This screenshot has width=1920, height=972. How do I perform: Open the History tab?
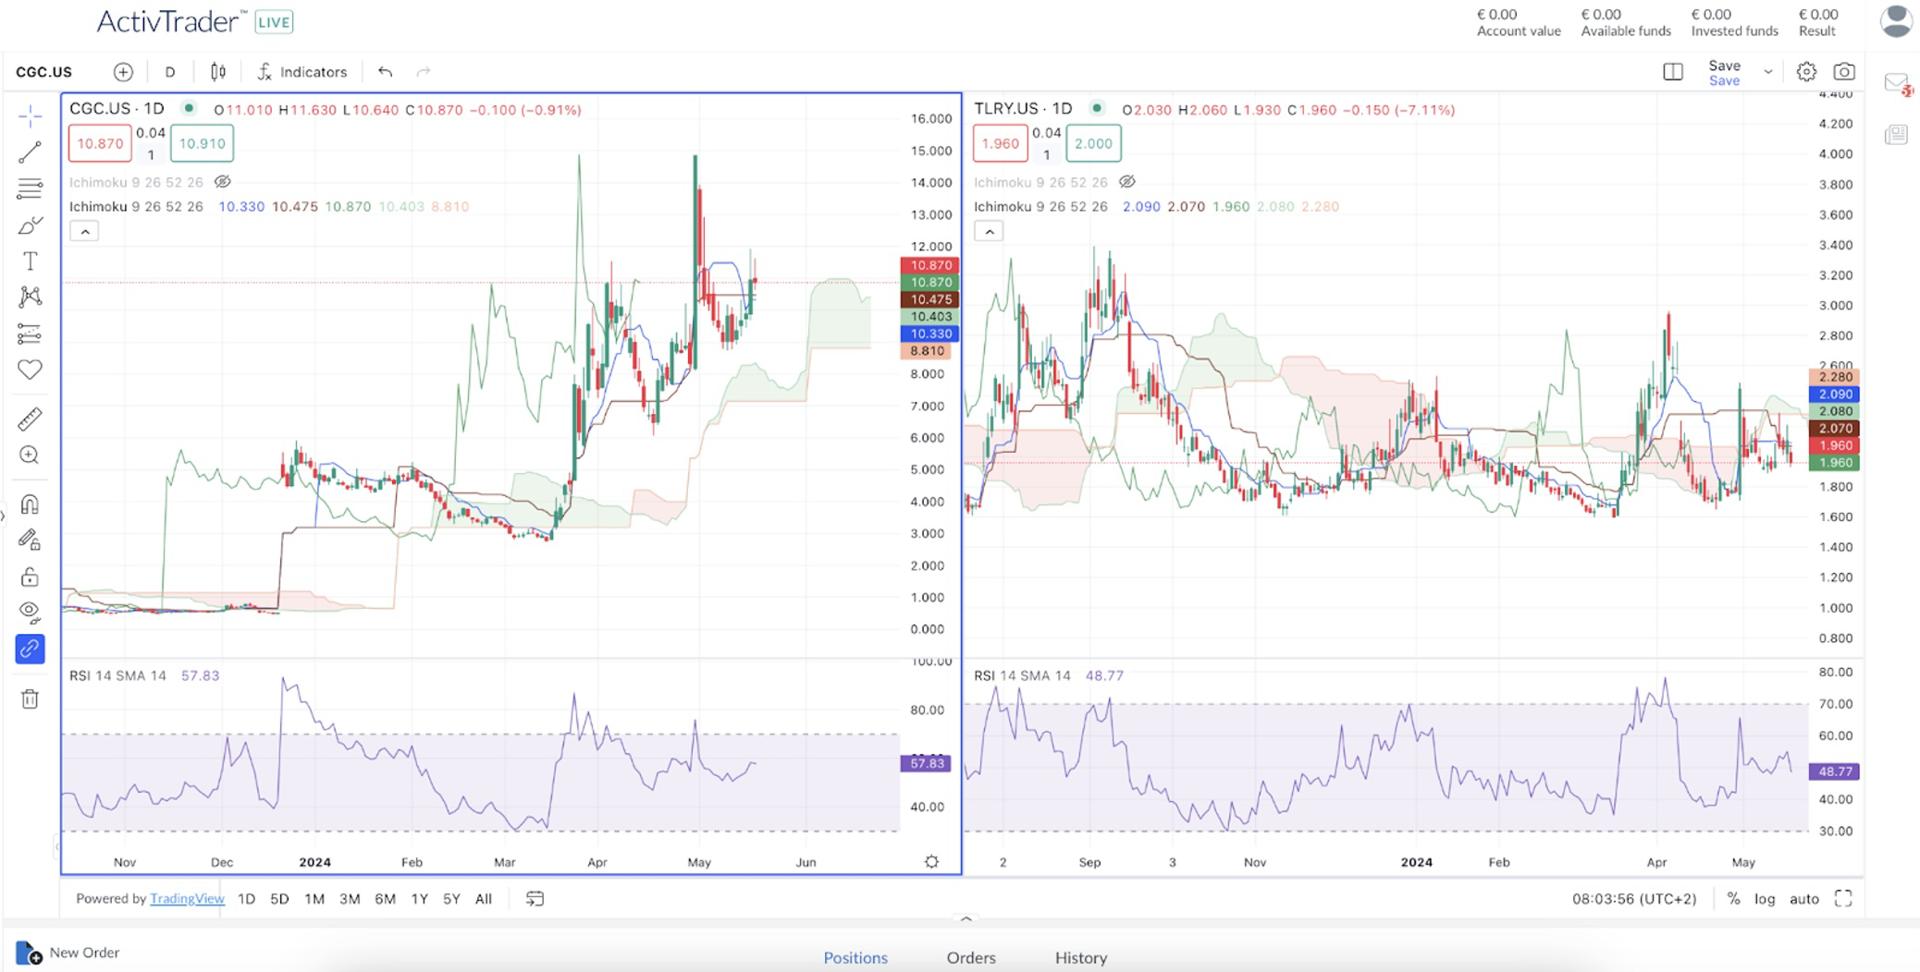(1080, 957)
